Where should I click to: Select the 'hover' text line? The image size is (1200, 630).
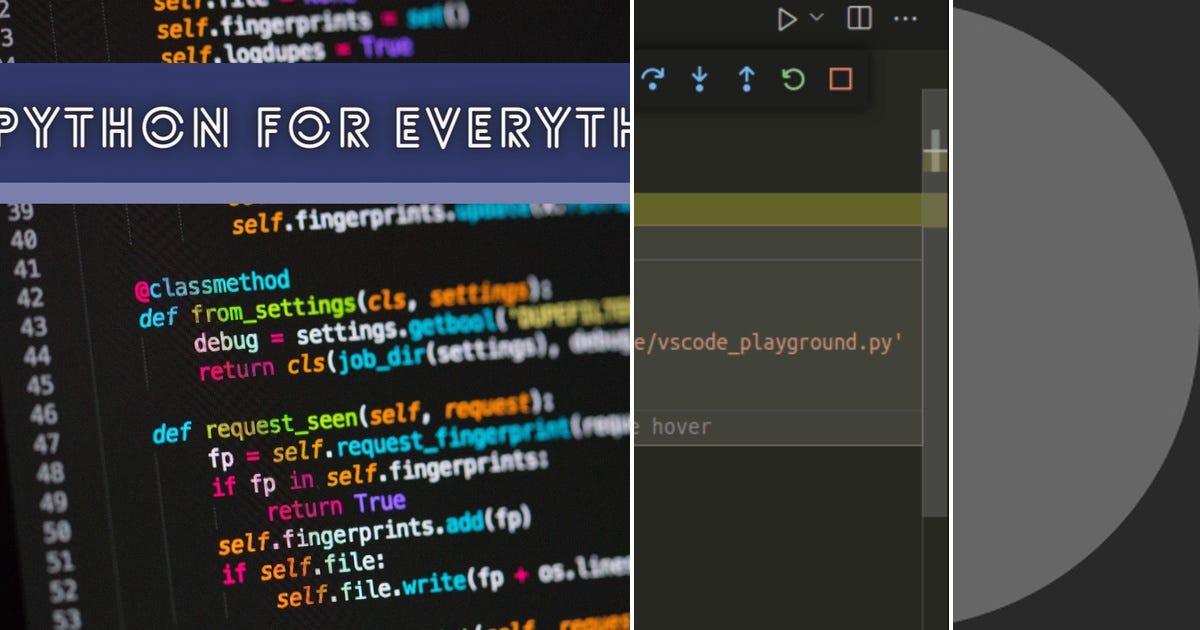tap(685, 426)
